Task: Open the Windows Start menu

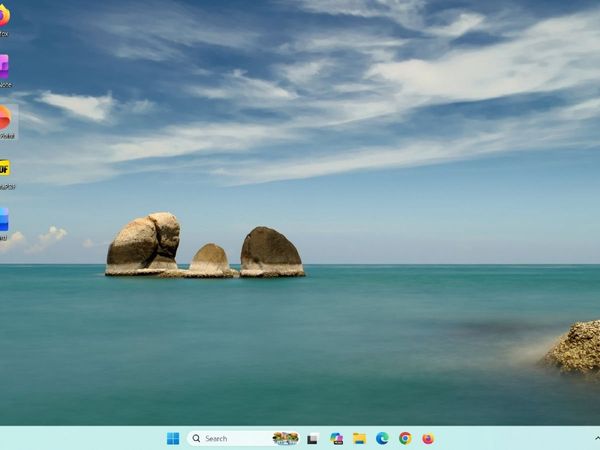Action: point(173,439)
